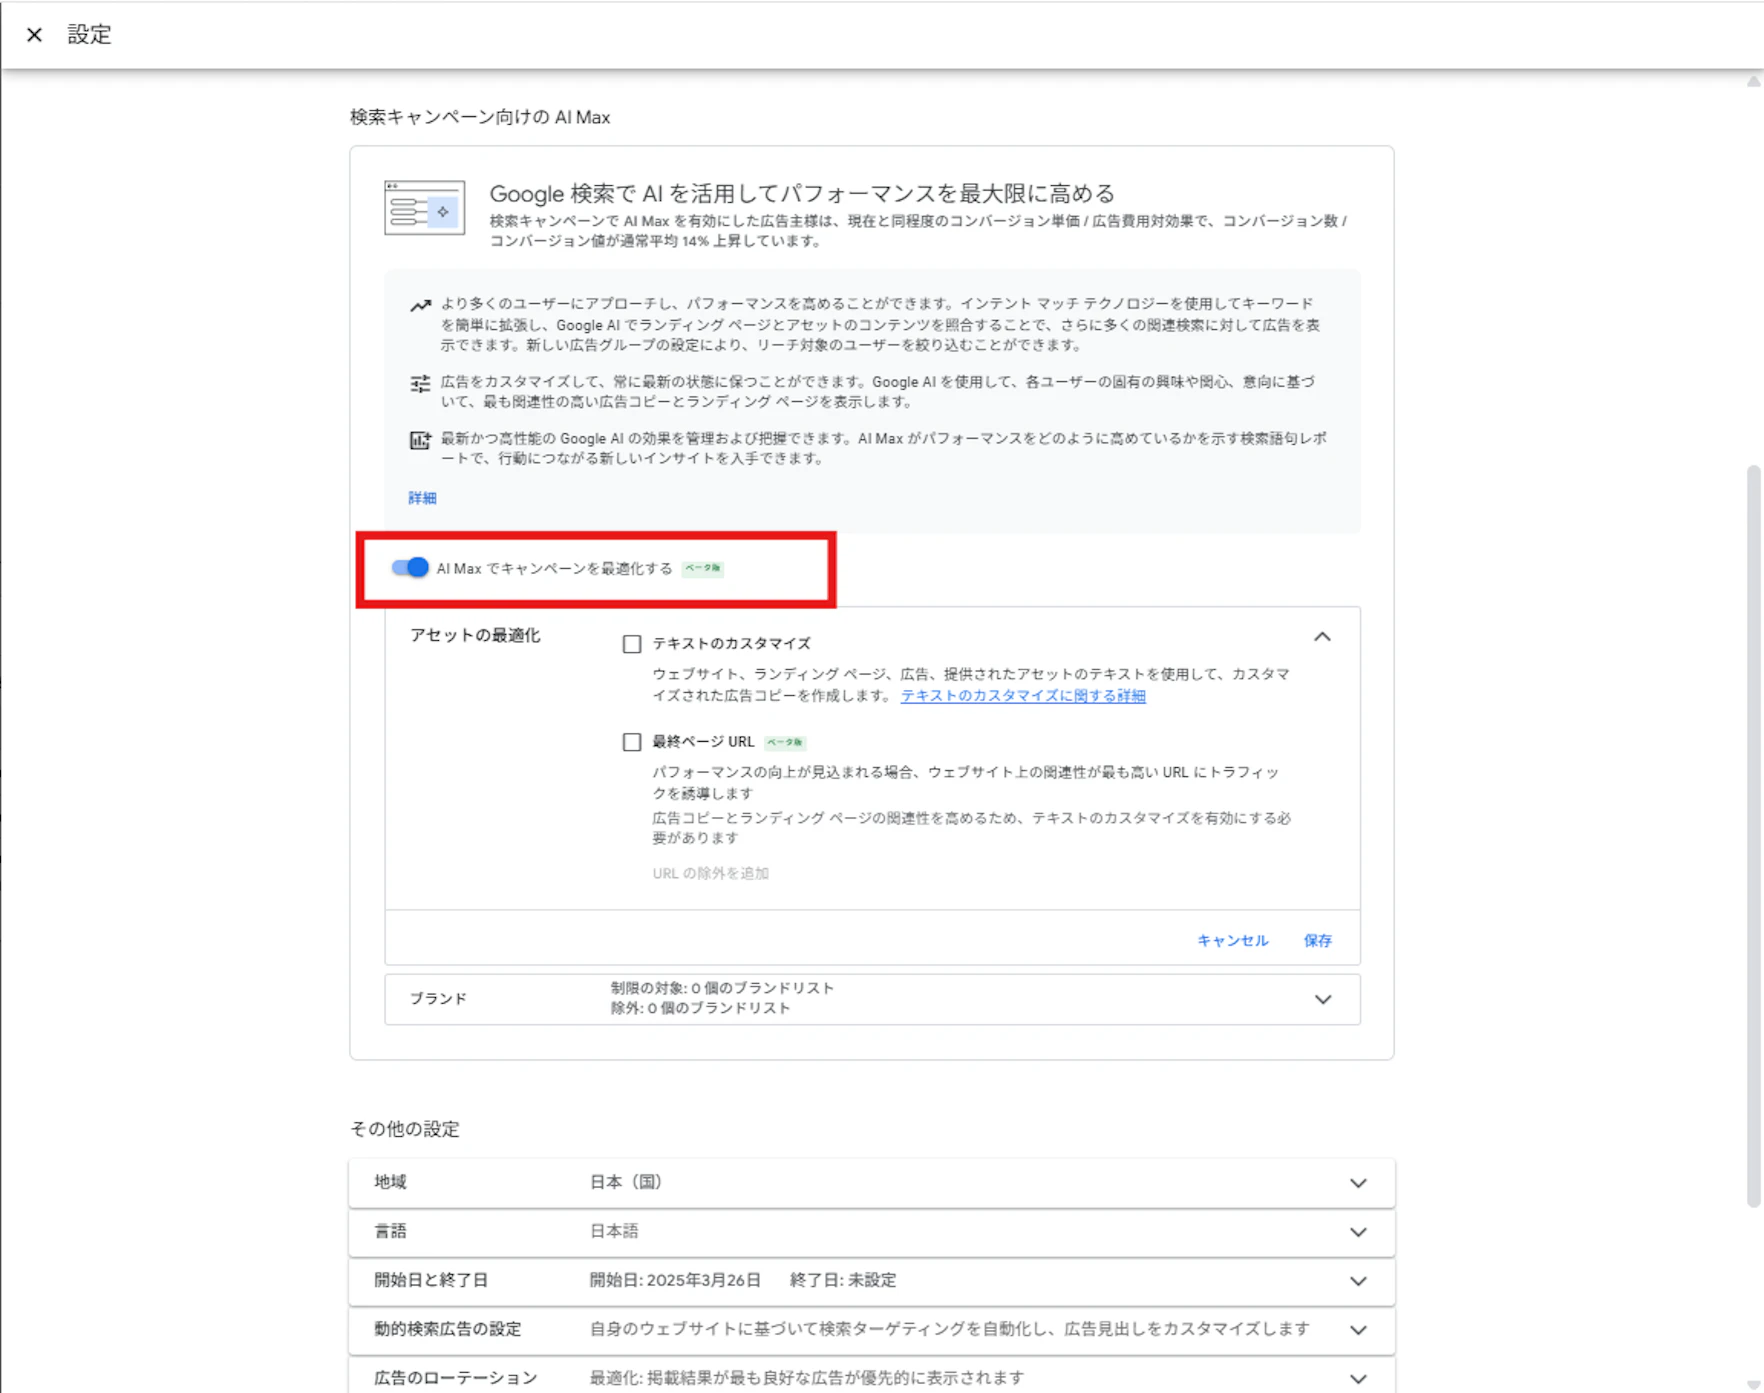
Task: Expand the 開始日と終了日 row
Action: [x=872, y=1280]
